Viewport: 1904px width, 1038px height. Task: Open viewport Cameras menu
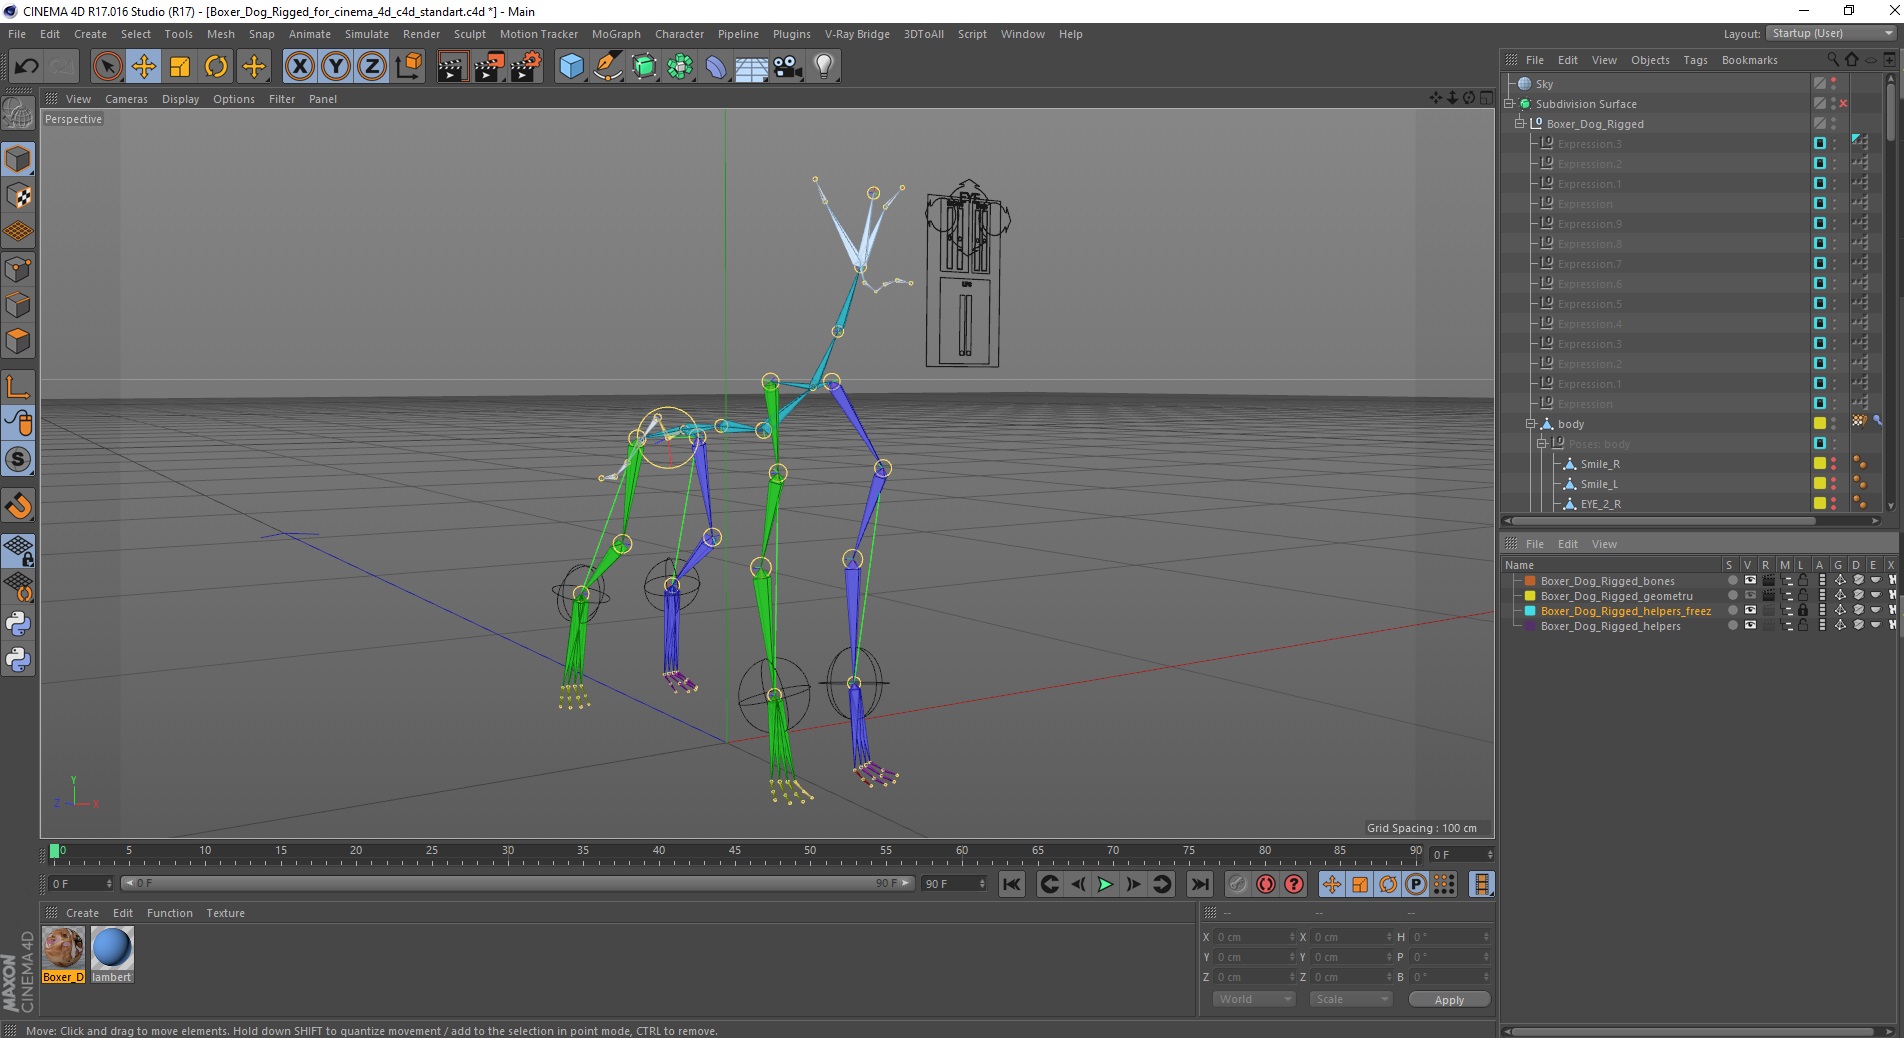click(126, 99)
